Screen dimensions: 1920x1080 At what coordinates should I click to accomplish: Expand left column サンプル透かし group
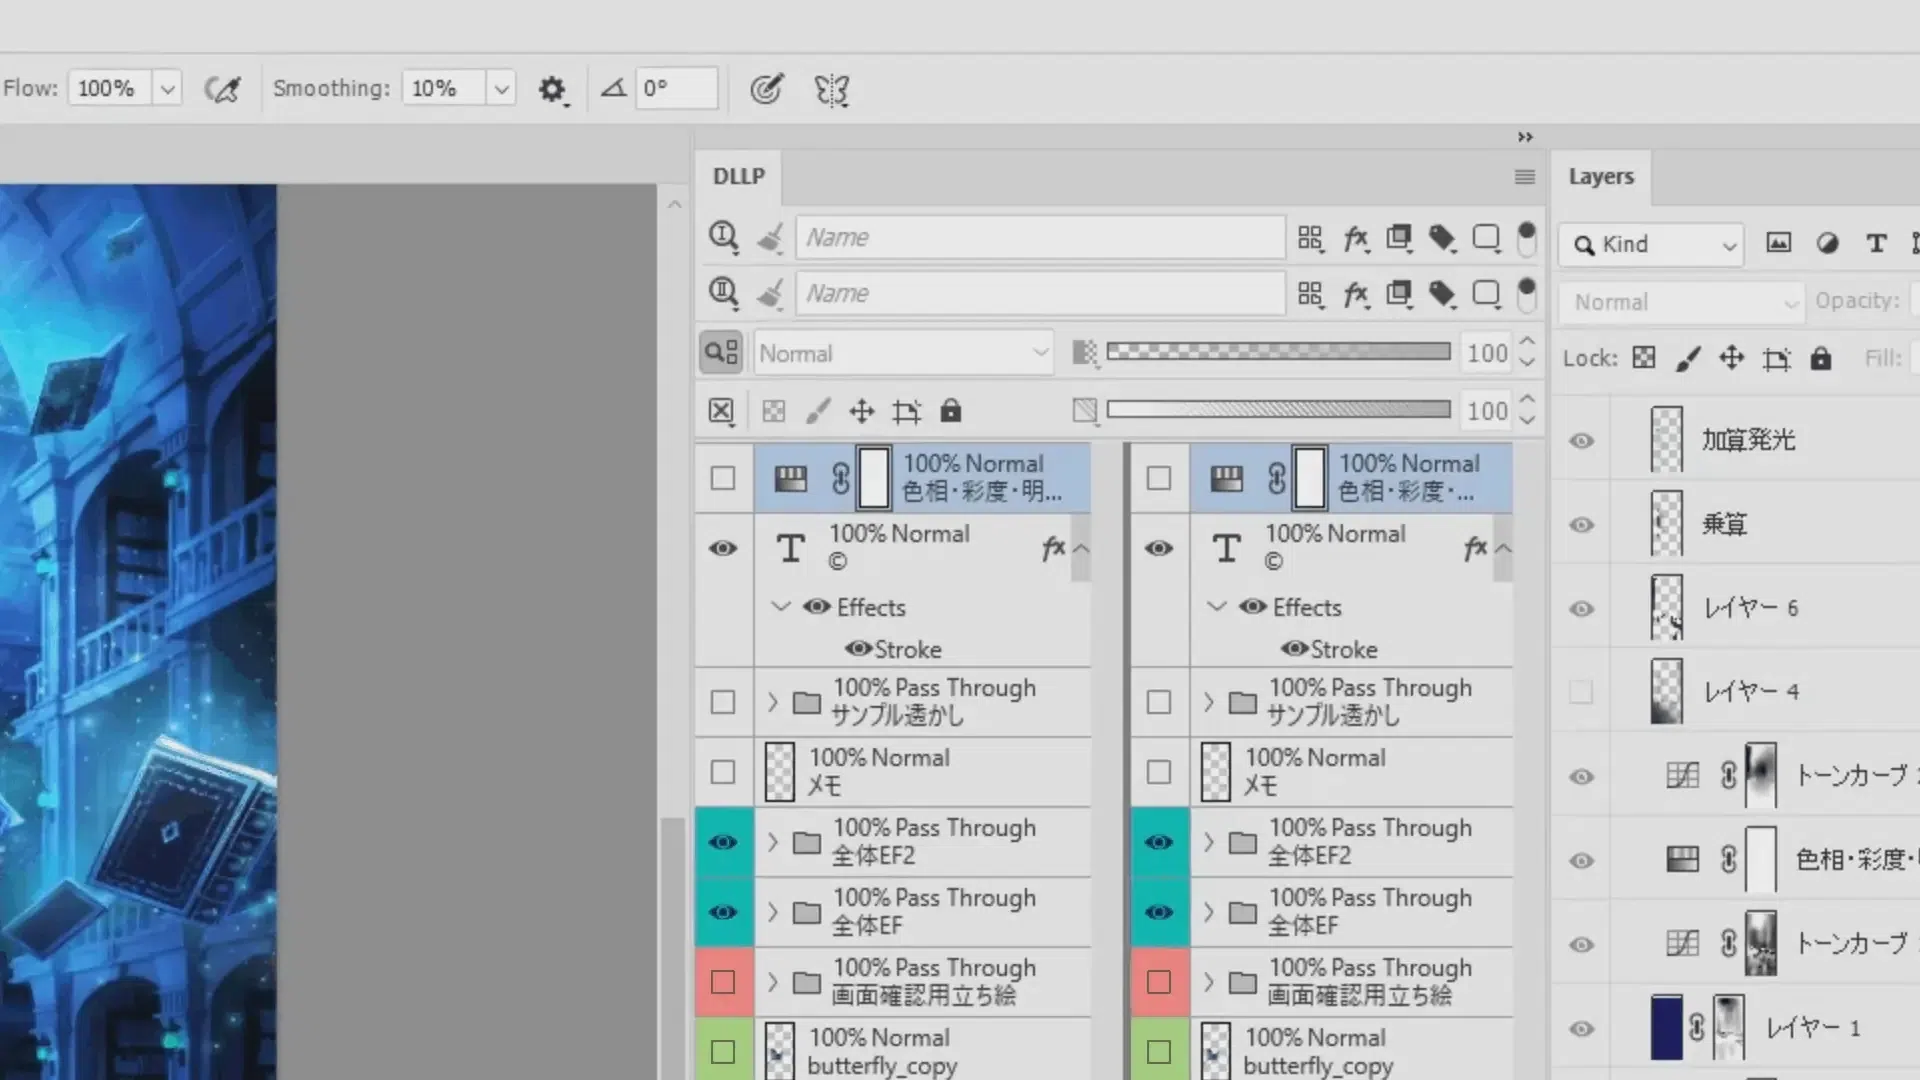point(772,702)
